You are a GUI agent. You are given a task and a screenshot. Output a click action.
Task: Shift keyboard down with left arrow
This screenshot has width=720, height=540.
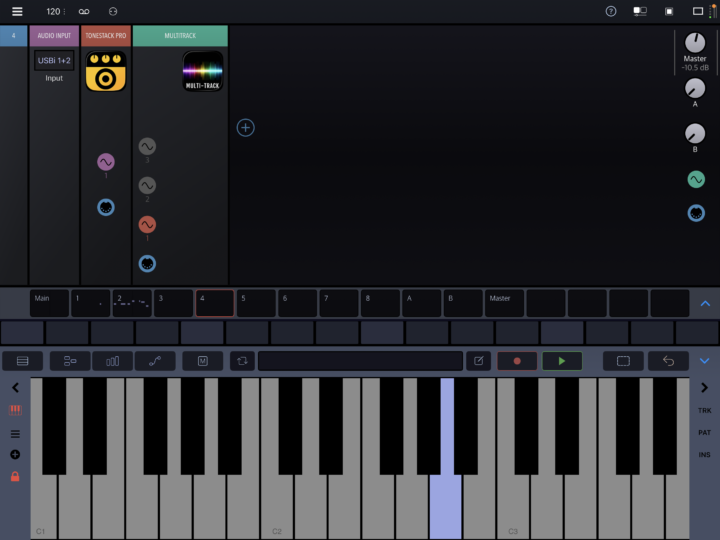click(15, 388)
